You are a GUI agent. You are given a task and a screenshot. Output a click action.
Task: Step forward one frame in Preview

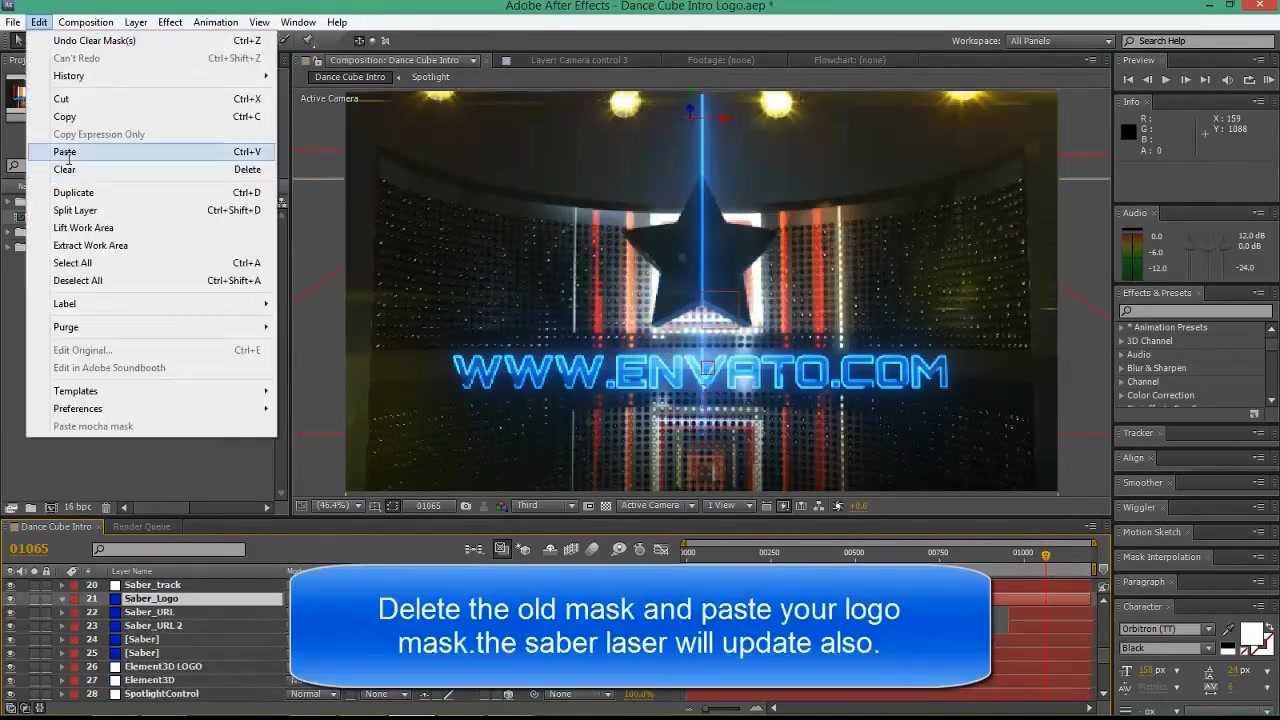1185,80
